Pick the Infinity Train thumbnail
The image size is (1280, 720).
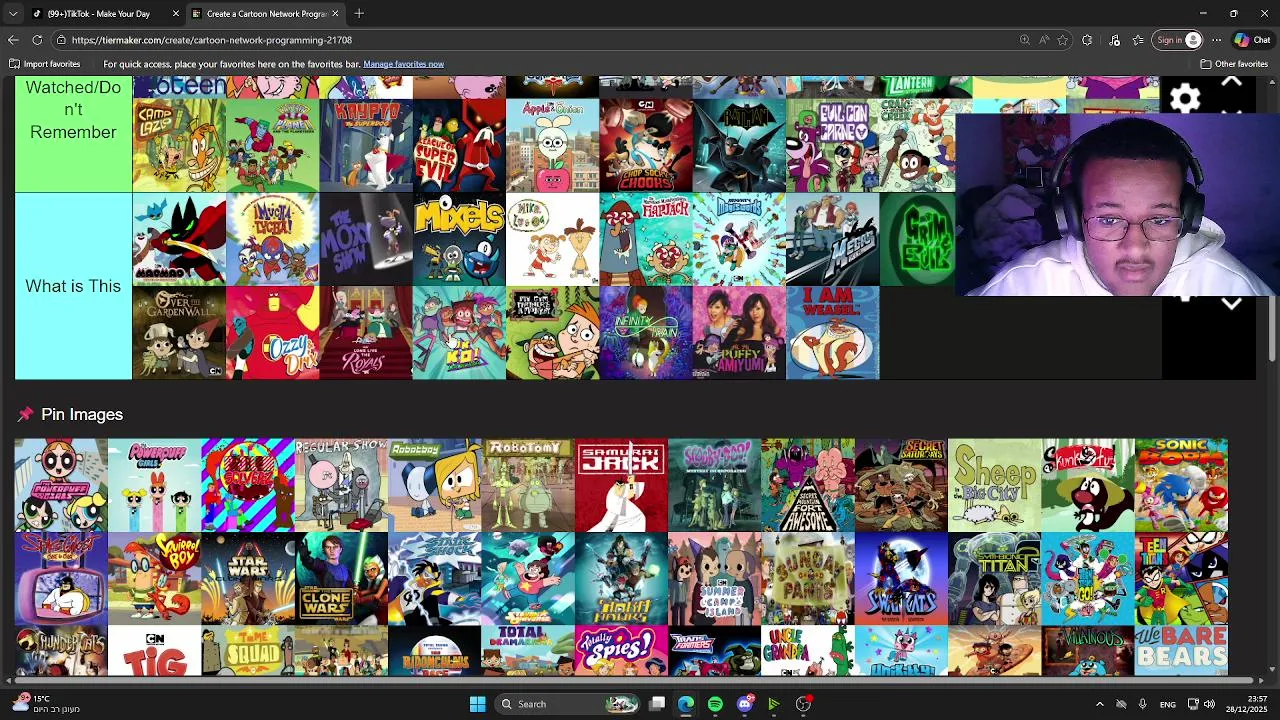(x=646, y=333)
